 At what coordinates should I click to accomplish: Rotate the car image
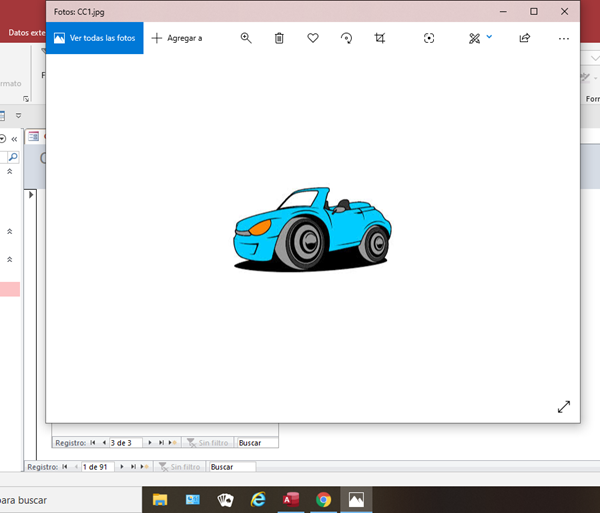(x=346, y=38)
